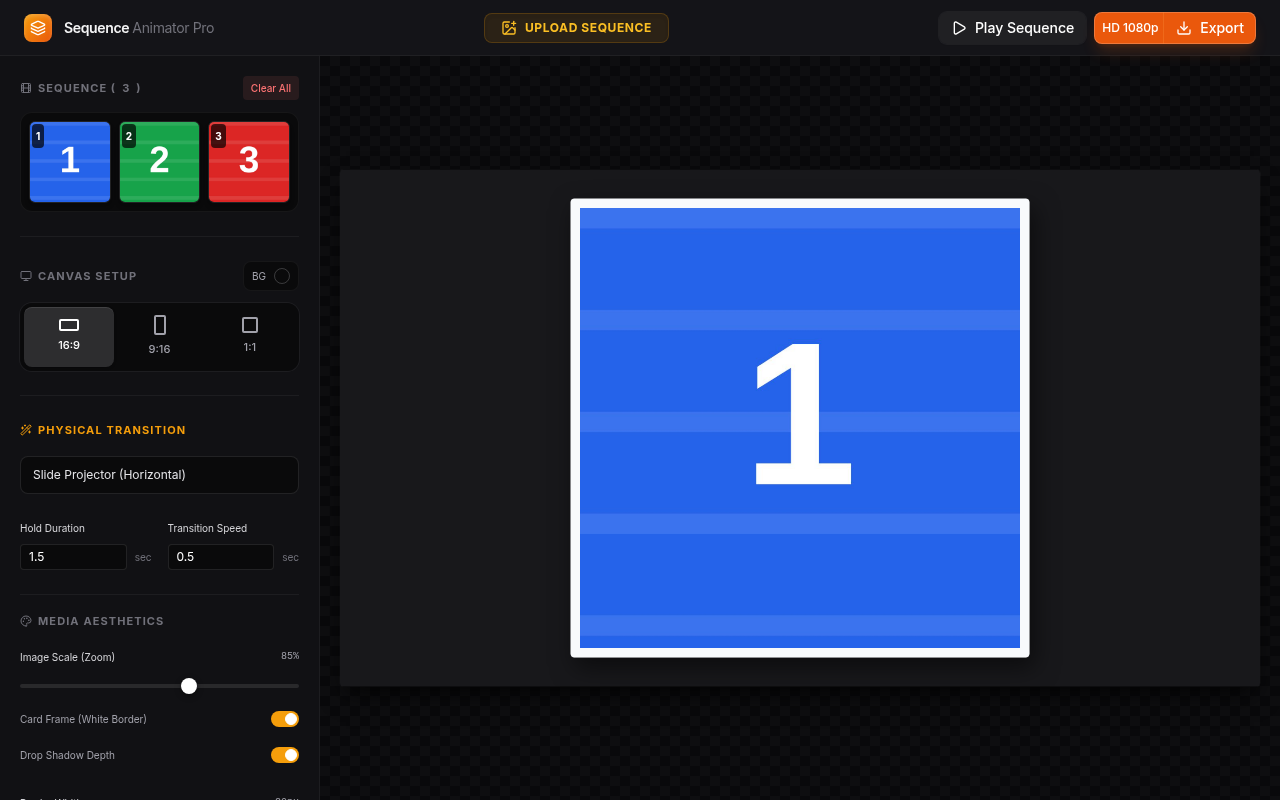This screenshot has width=1280, height=800.
Task: Click the Hold Duration input field
Action: [73, 557]
